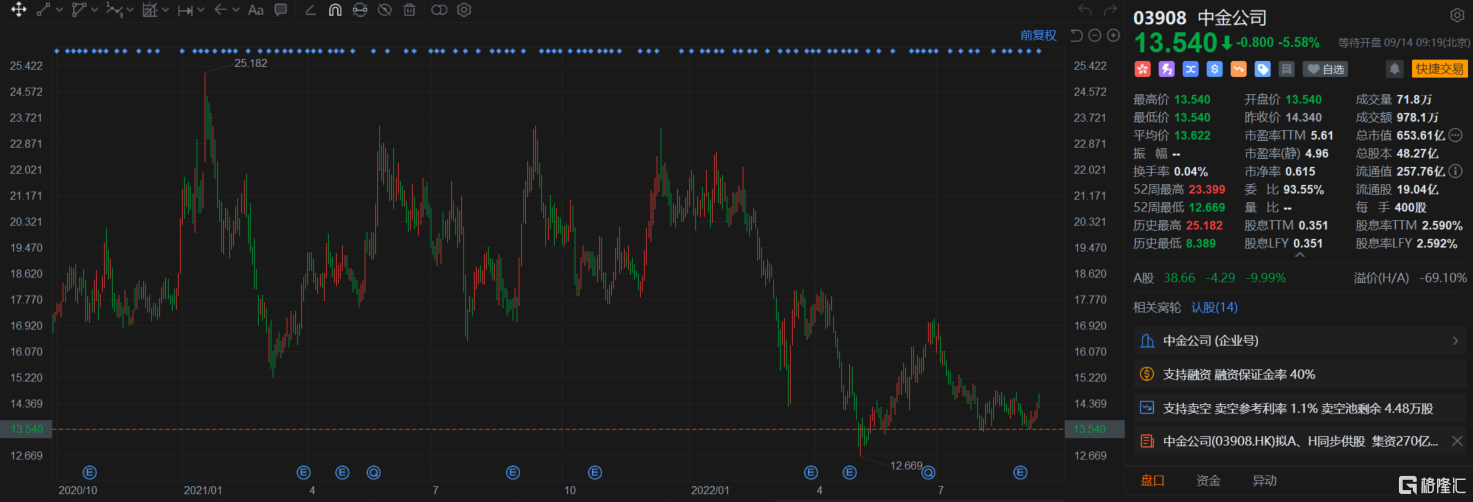1473x502 pixels.
Task: Click the gray note/memo icon
Action: 1286,69
